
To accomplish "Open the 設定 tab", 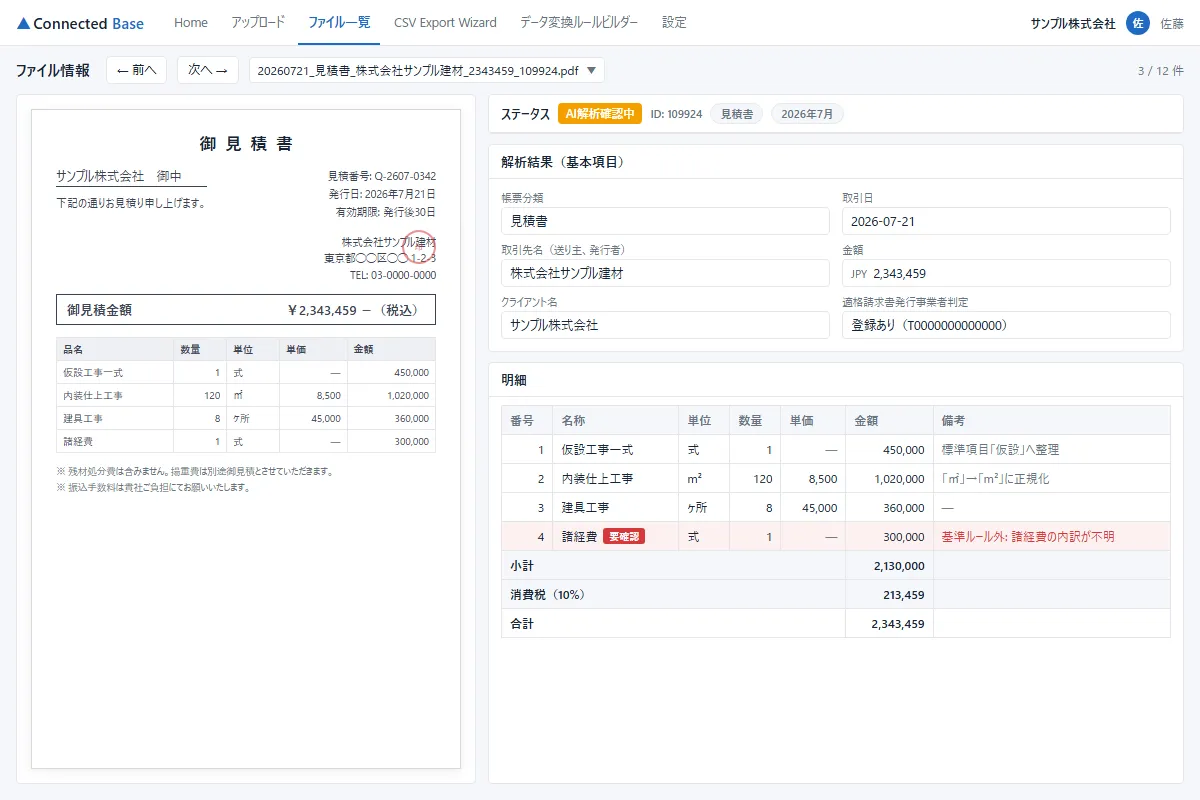I will click(x=674, y=22).
